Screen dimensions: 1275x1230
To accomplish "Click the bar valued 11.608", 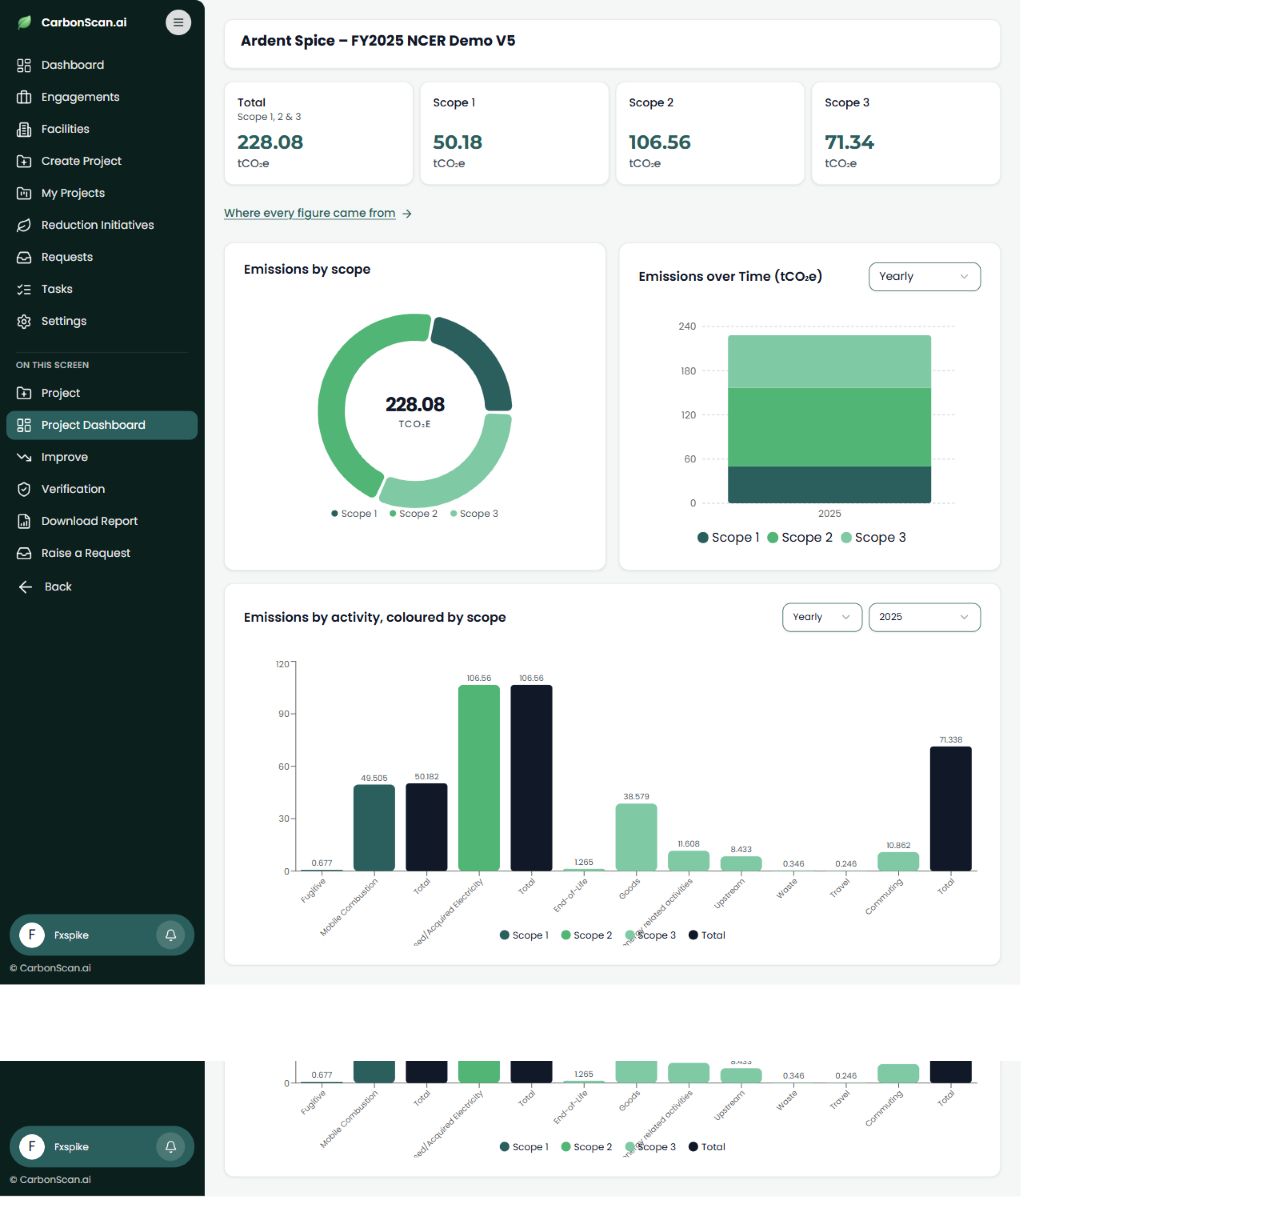I will pyautogui.click(x=688, y=861).
